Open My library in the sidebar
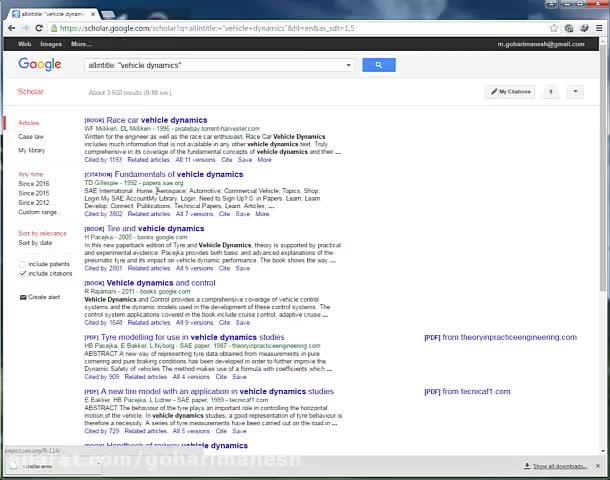 click(32, 150)
